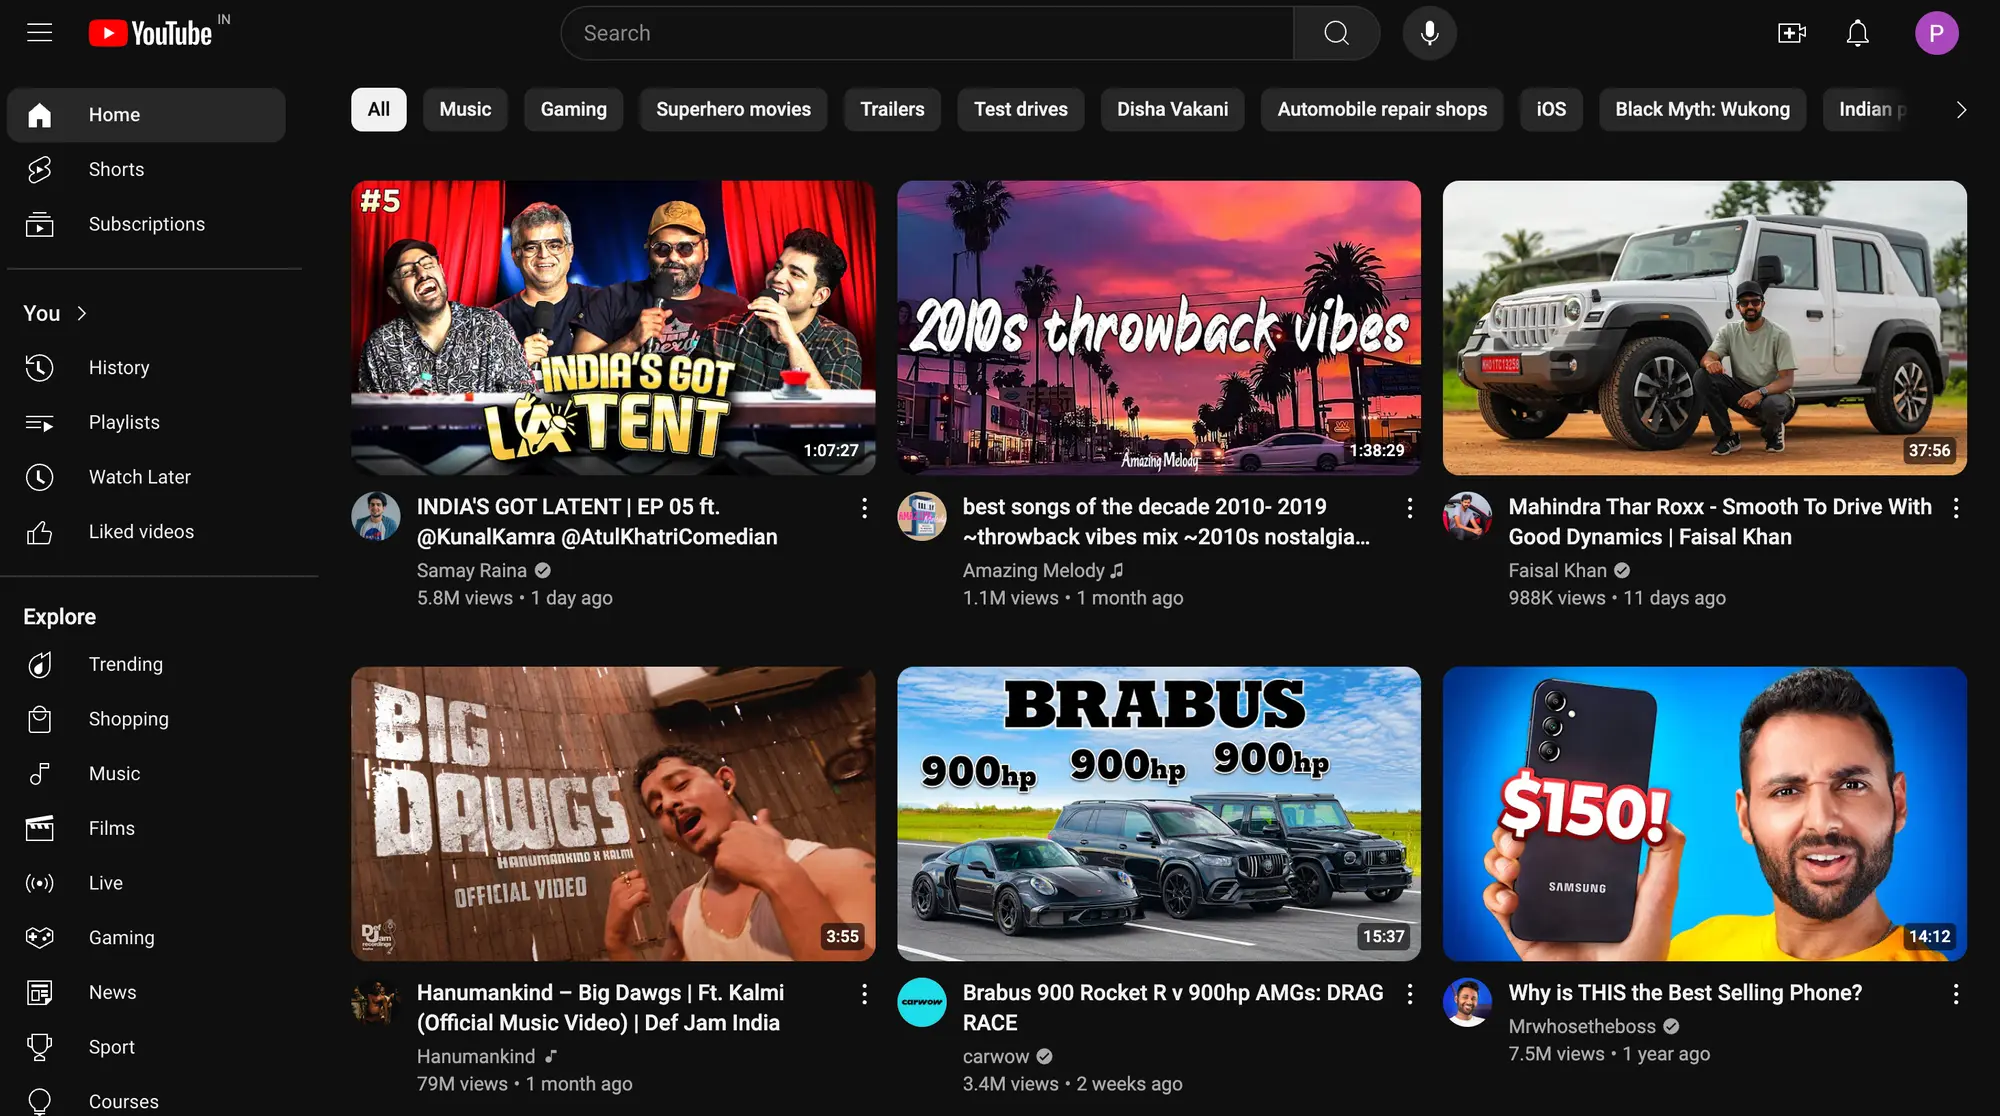
Task: Open options for Mahindra Thar Roxx video
Action: (x=1956, y=508)
